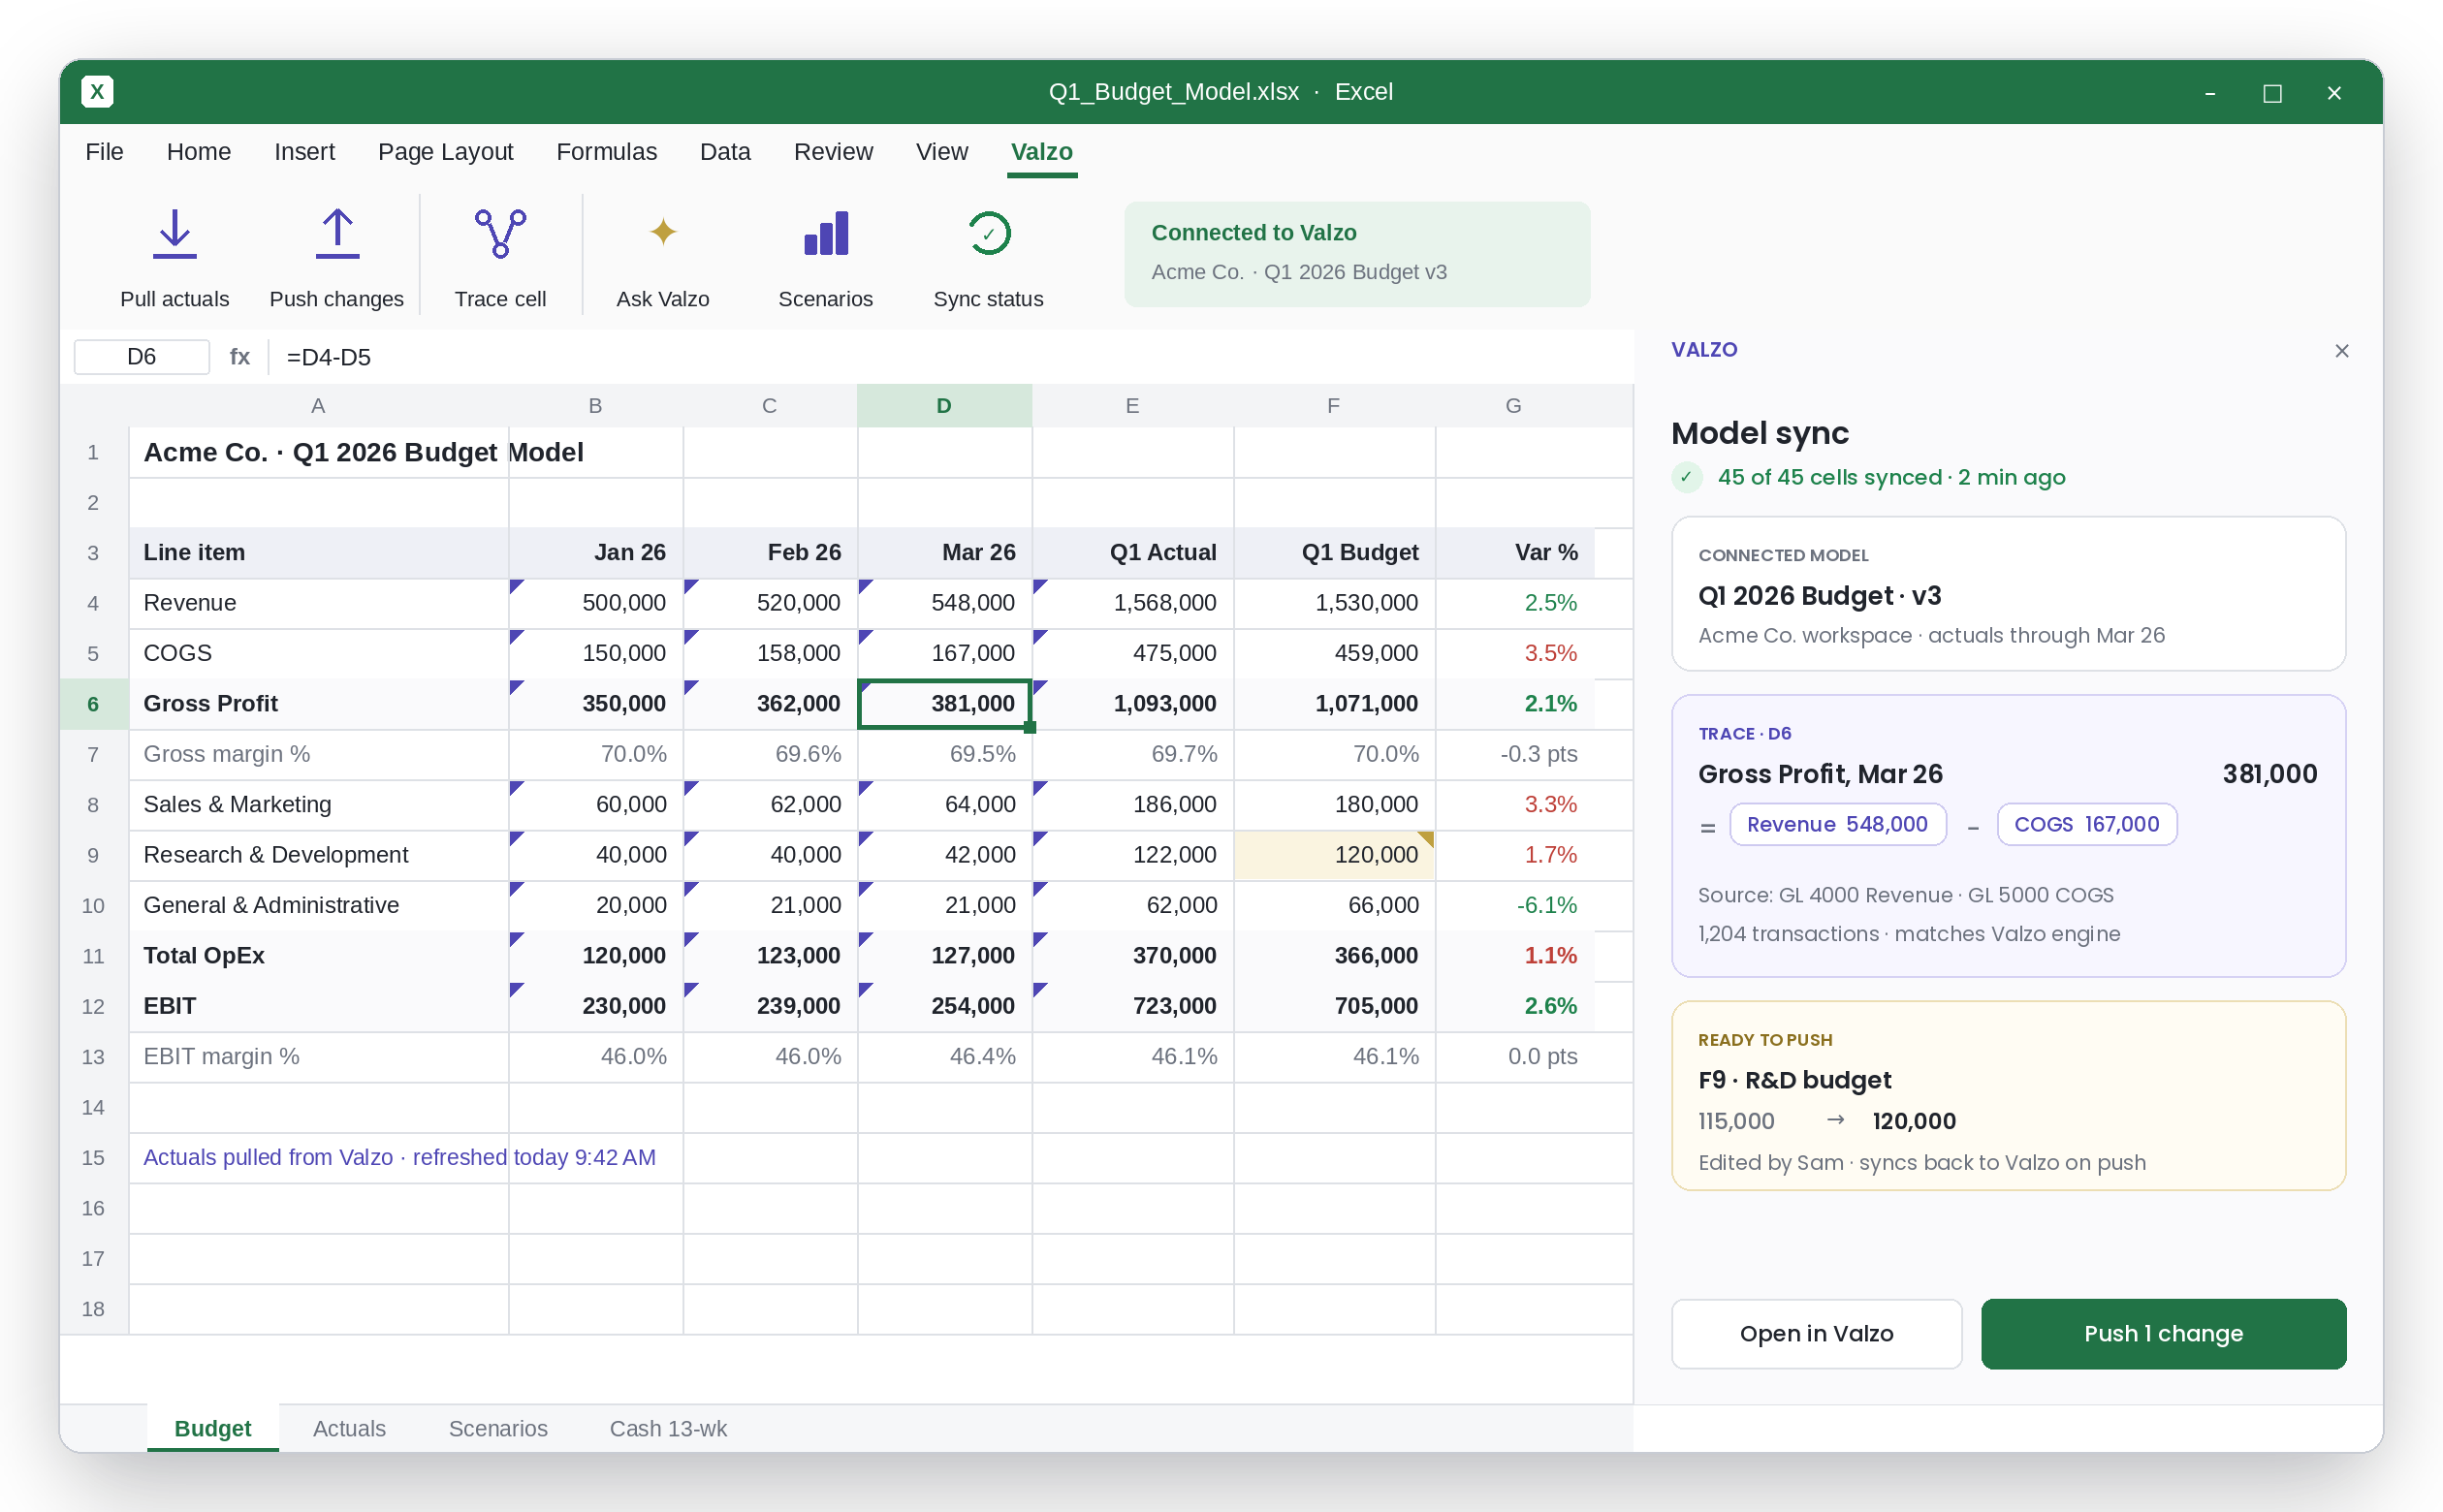The width and height of the screenshot is (2443, 1512).
Task: Go to the Cash 13-wk sheet
Action: click(x=668, y=1428)
